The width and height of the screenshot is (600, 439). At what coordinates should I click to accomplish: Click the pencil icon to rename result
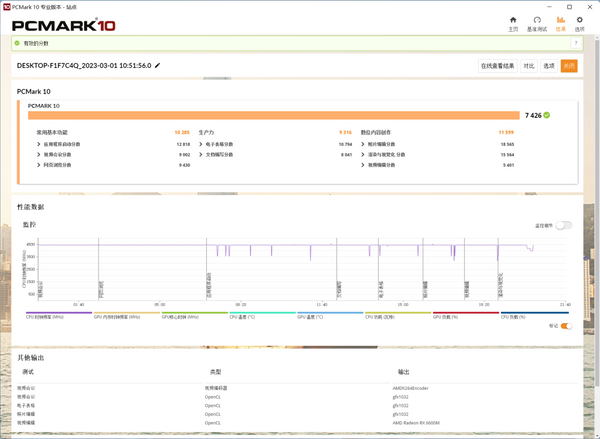[157, 65]
